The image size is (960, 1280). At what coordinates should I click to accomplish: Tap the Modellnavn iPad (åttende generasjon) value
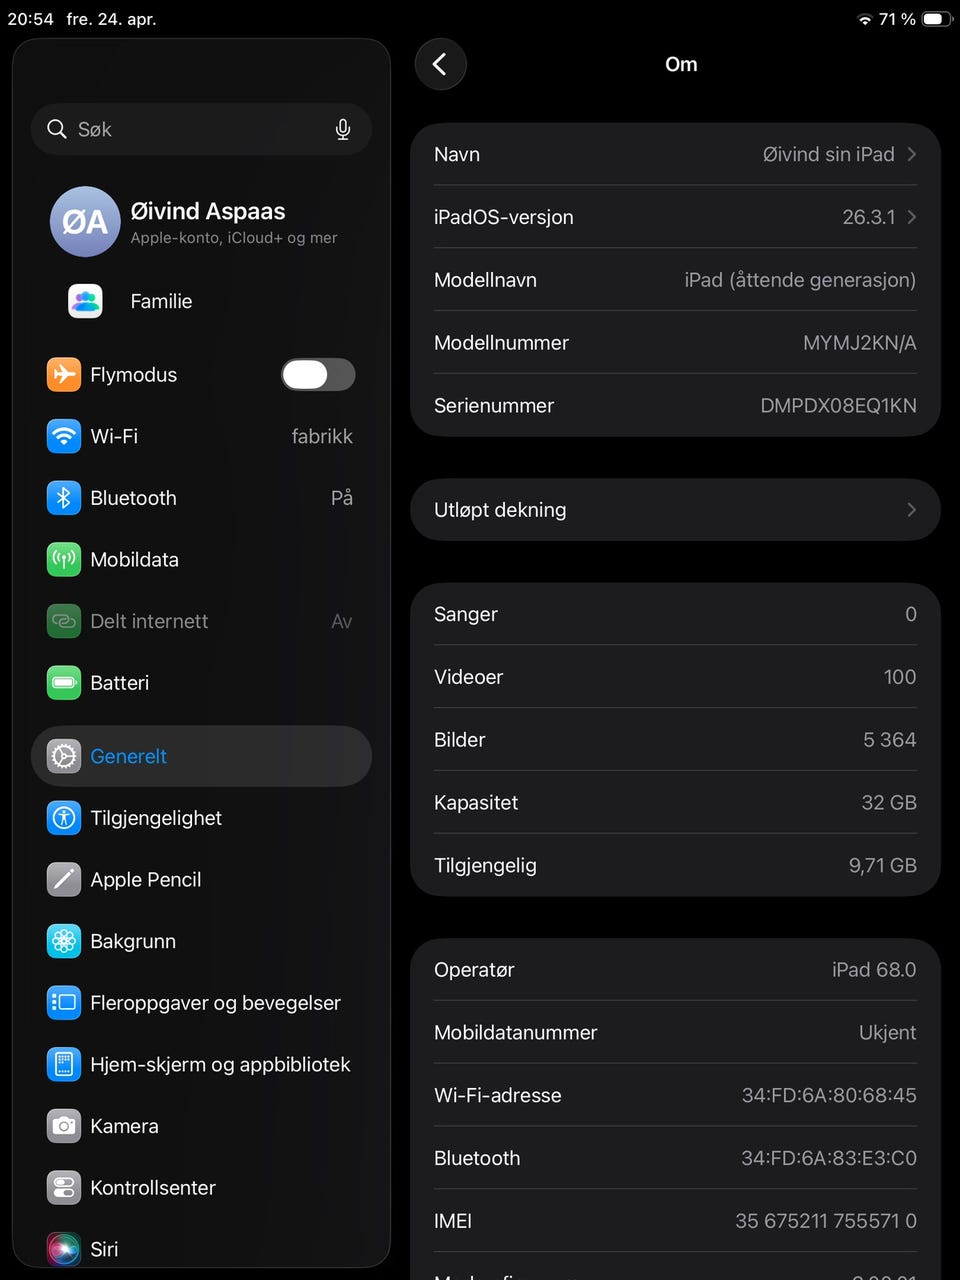pos(800,280)
